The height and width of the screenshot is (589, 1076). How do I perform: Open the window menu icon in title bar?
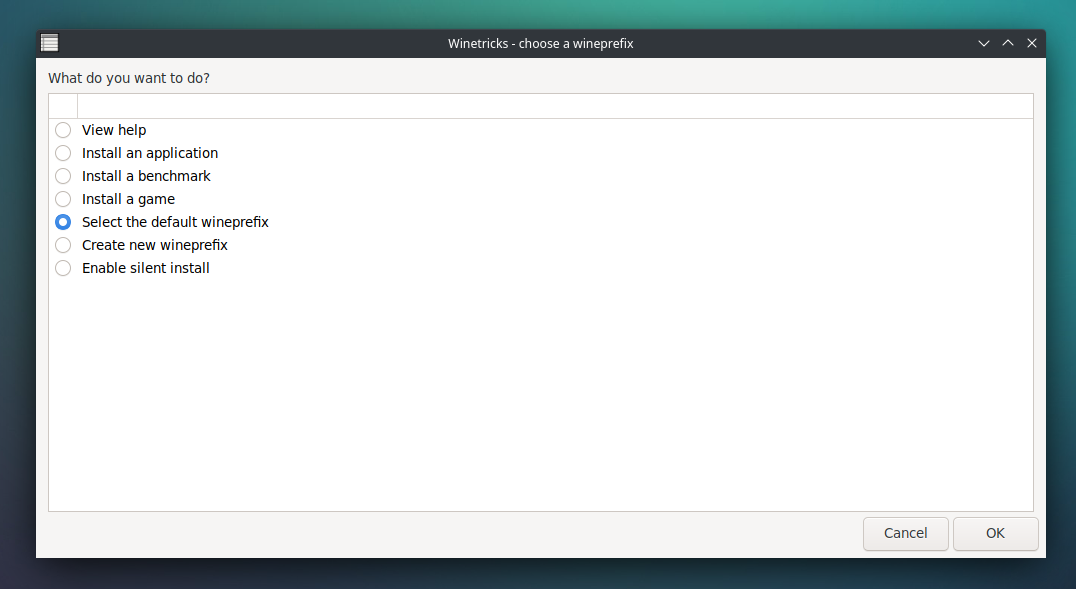tap(49, 43)
